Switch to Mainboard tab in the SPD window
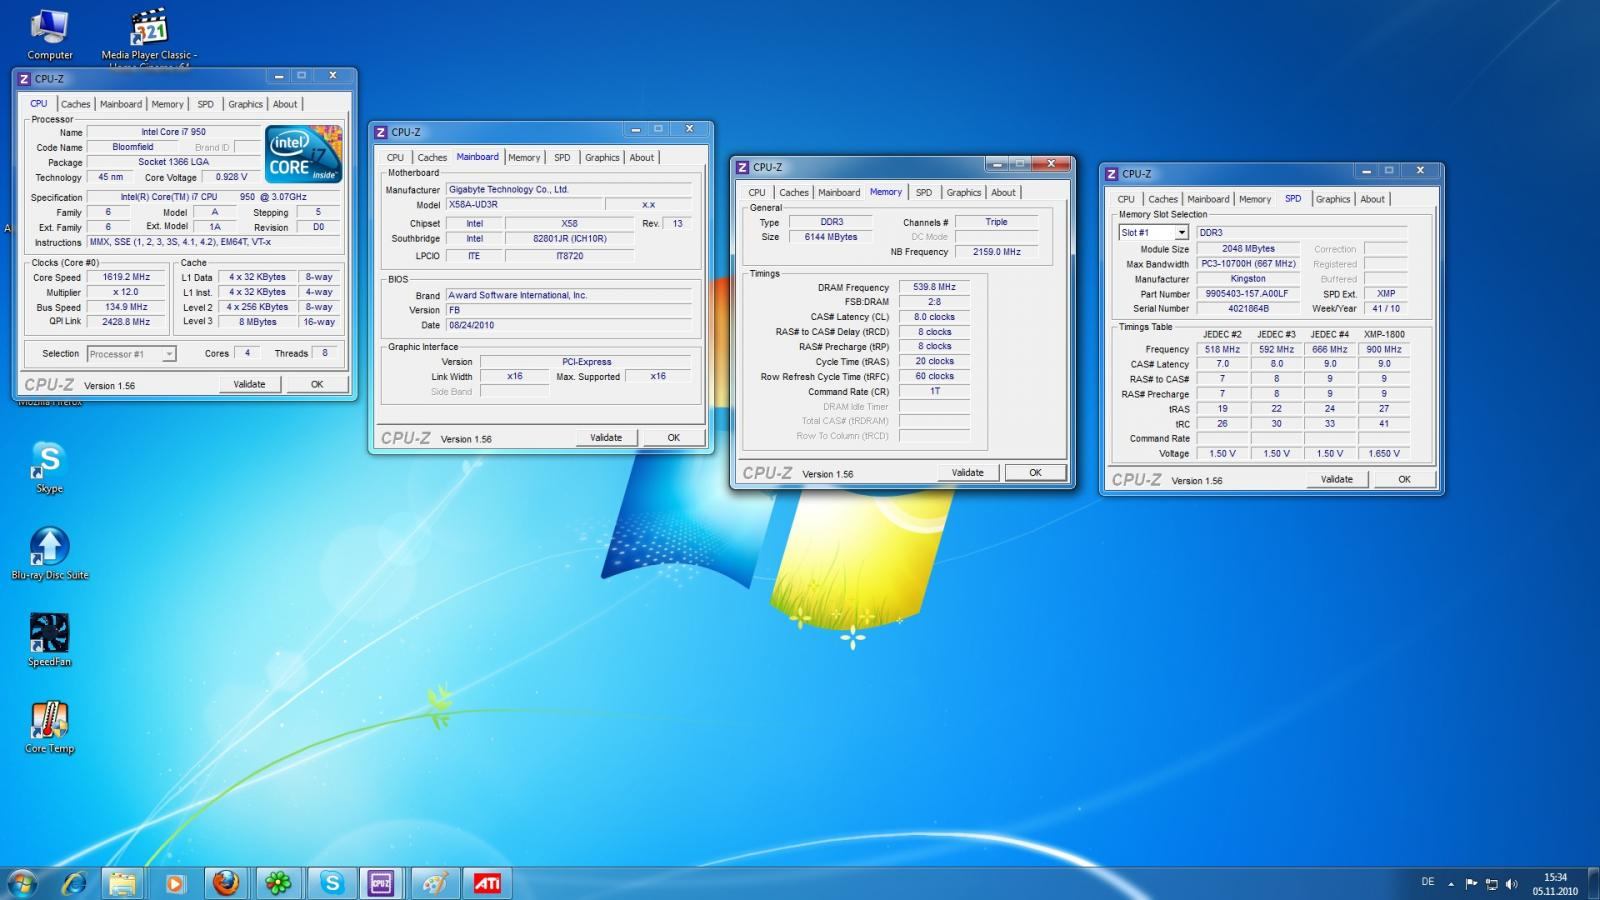Viewport: 1600px width, 900px height. point(1208,199)
